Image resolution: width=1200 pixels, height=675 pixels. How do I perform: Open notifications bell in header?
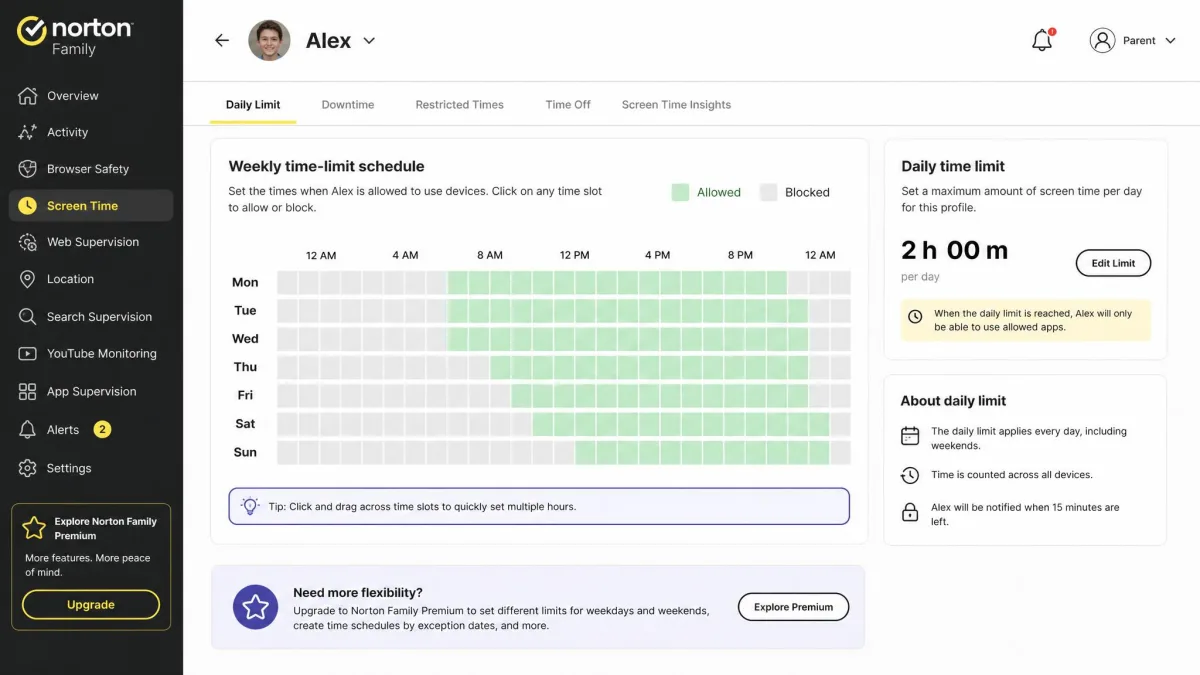tap(1042, 41)
